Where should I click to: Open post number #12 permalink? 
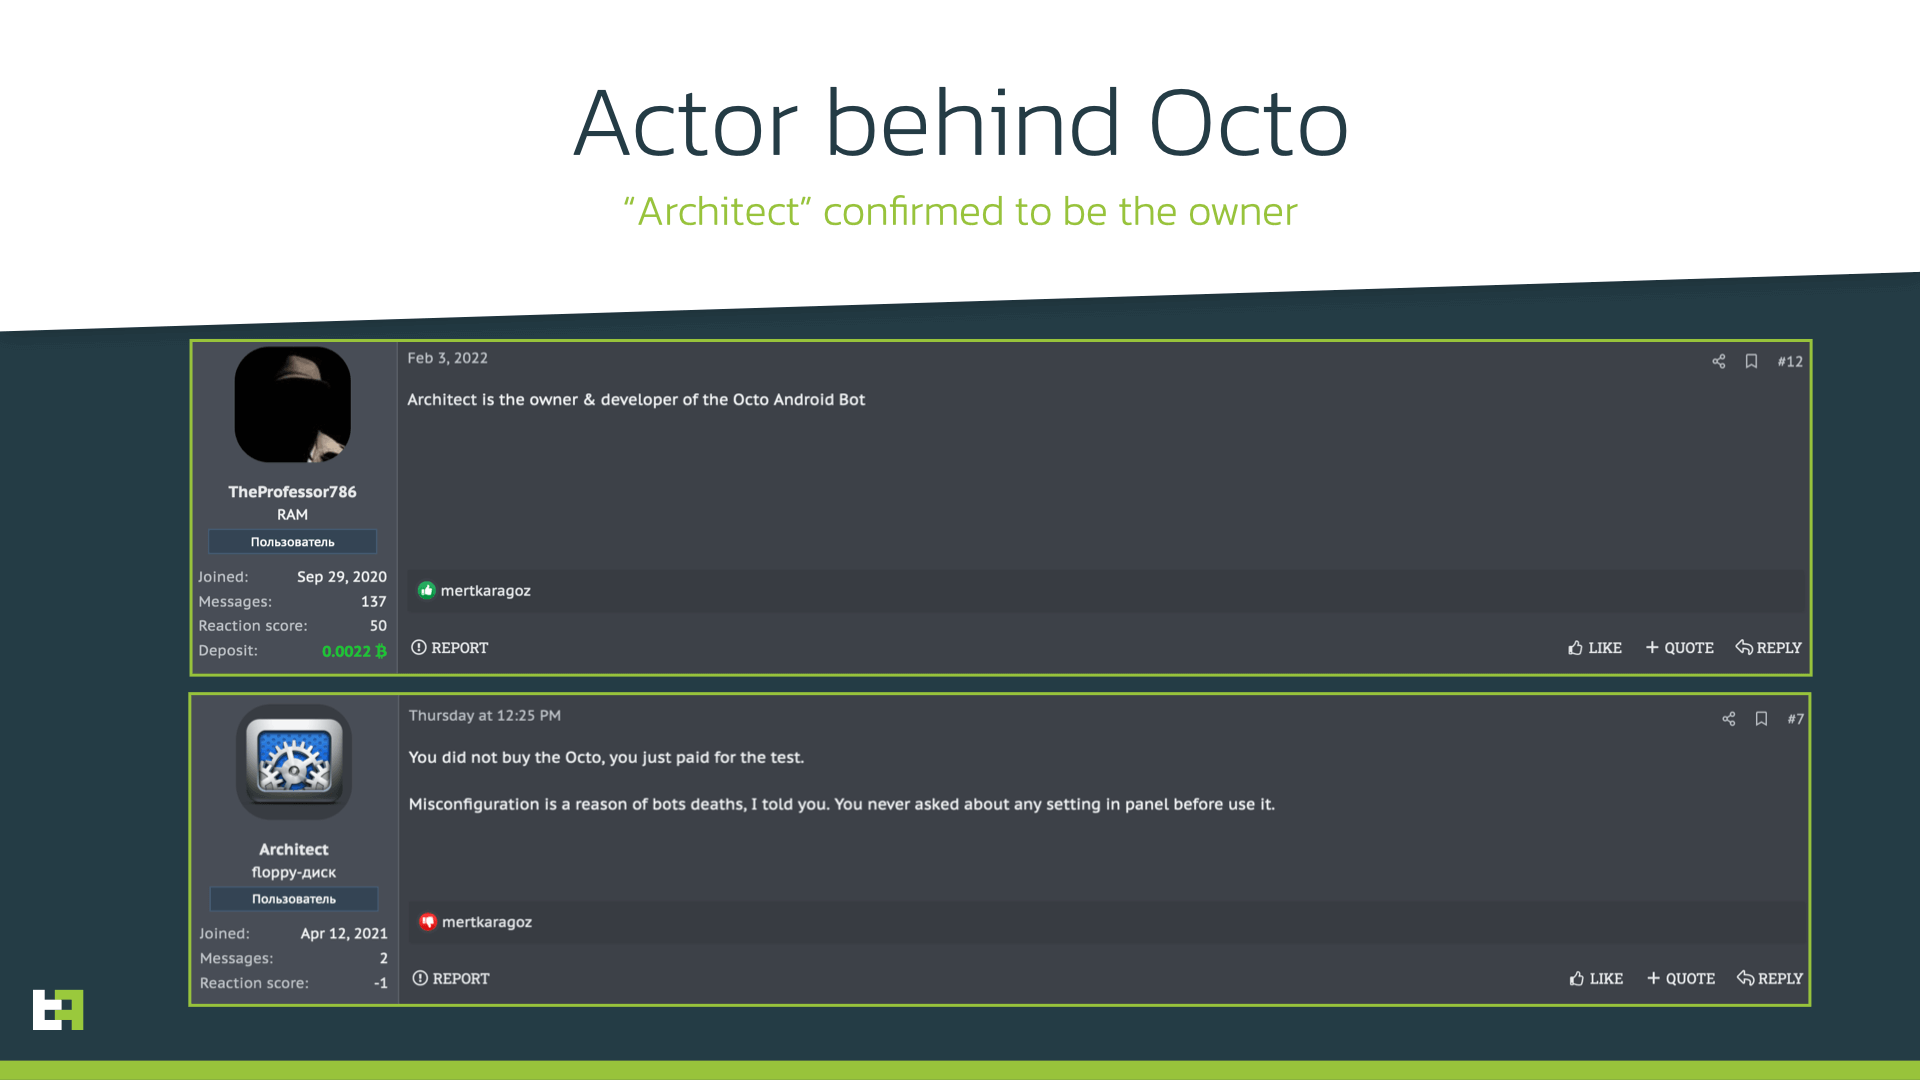(1790, 362)
